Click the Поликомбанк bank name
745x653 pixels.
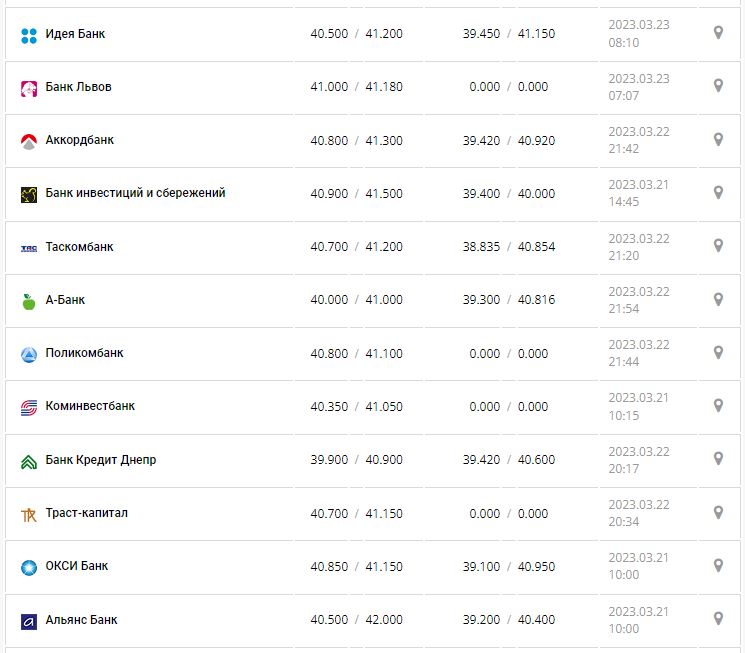coord(85,353)
